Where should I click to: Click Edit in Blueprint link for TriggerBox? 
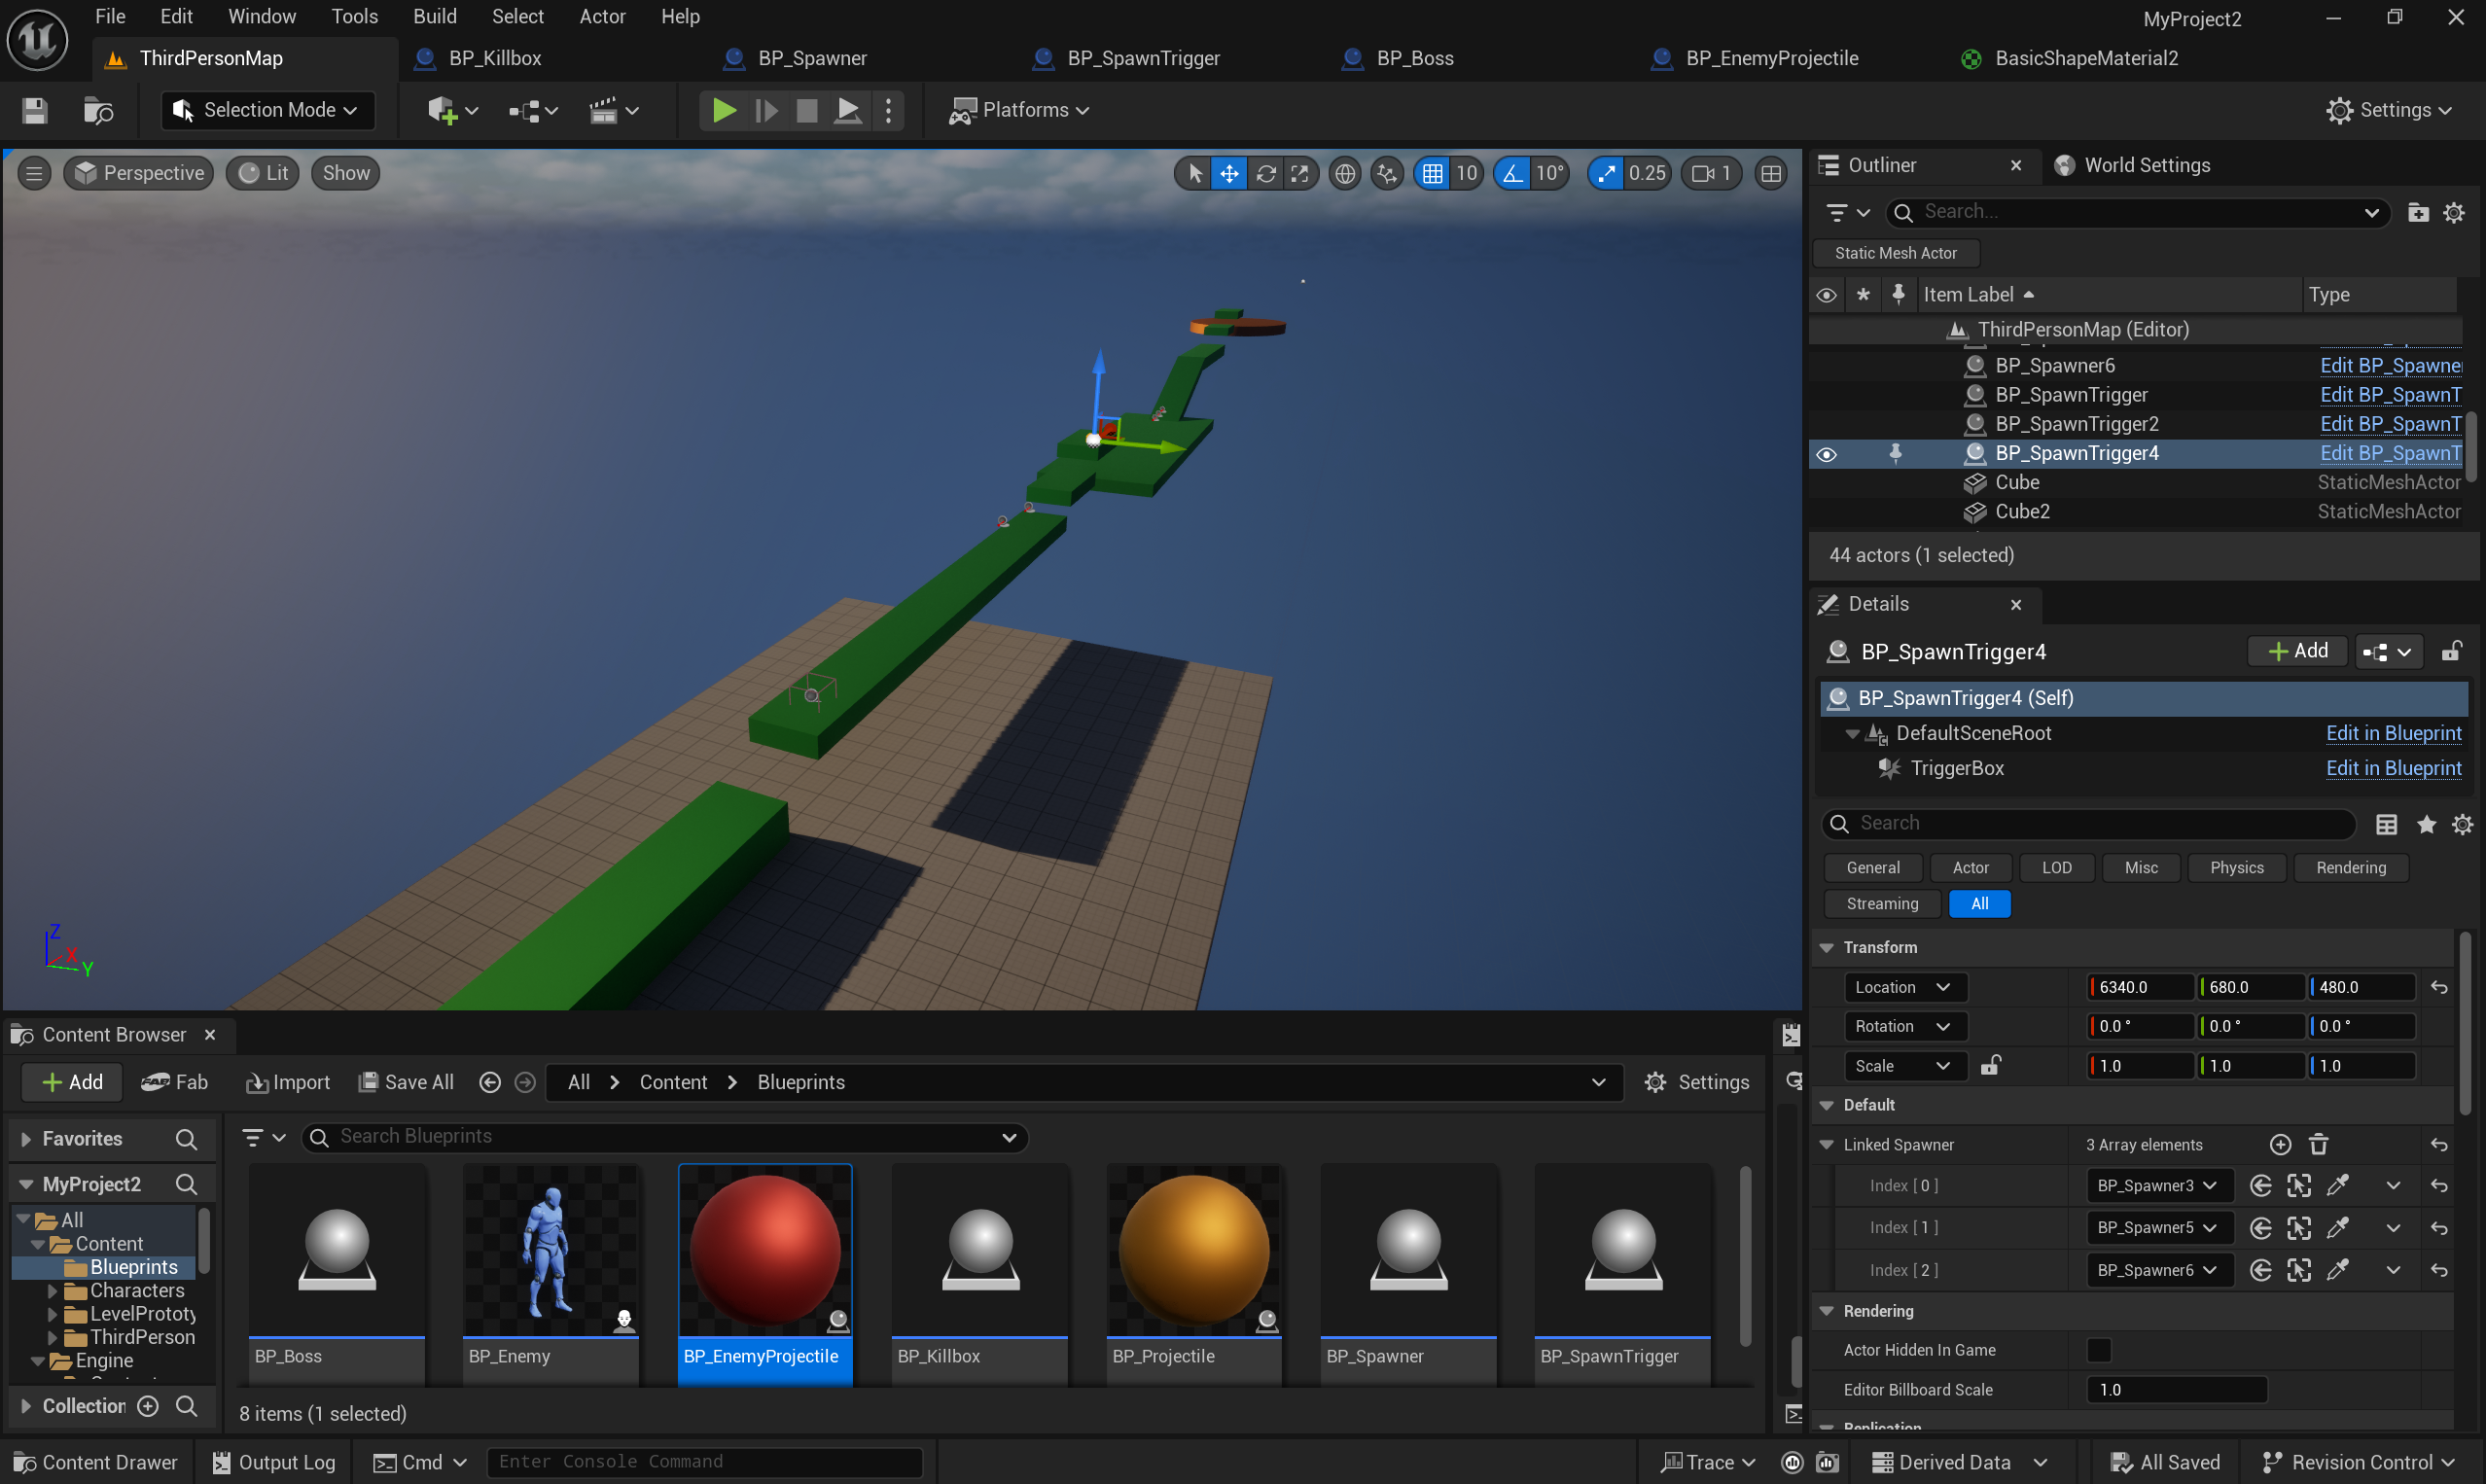[x=2393, y=768]
